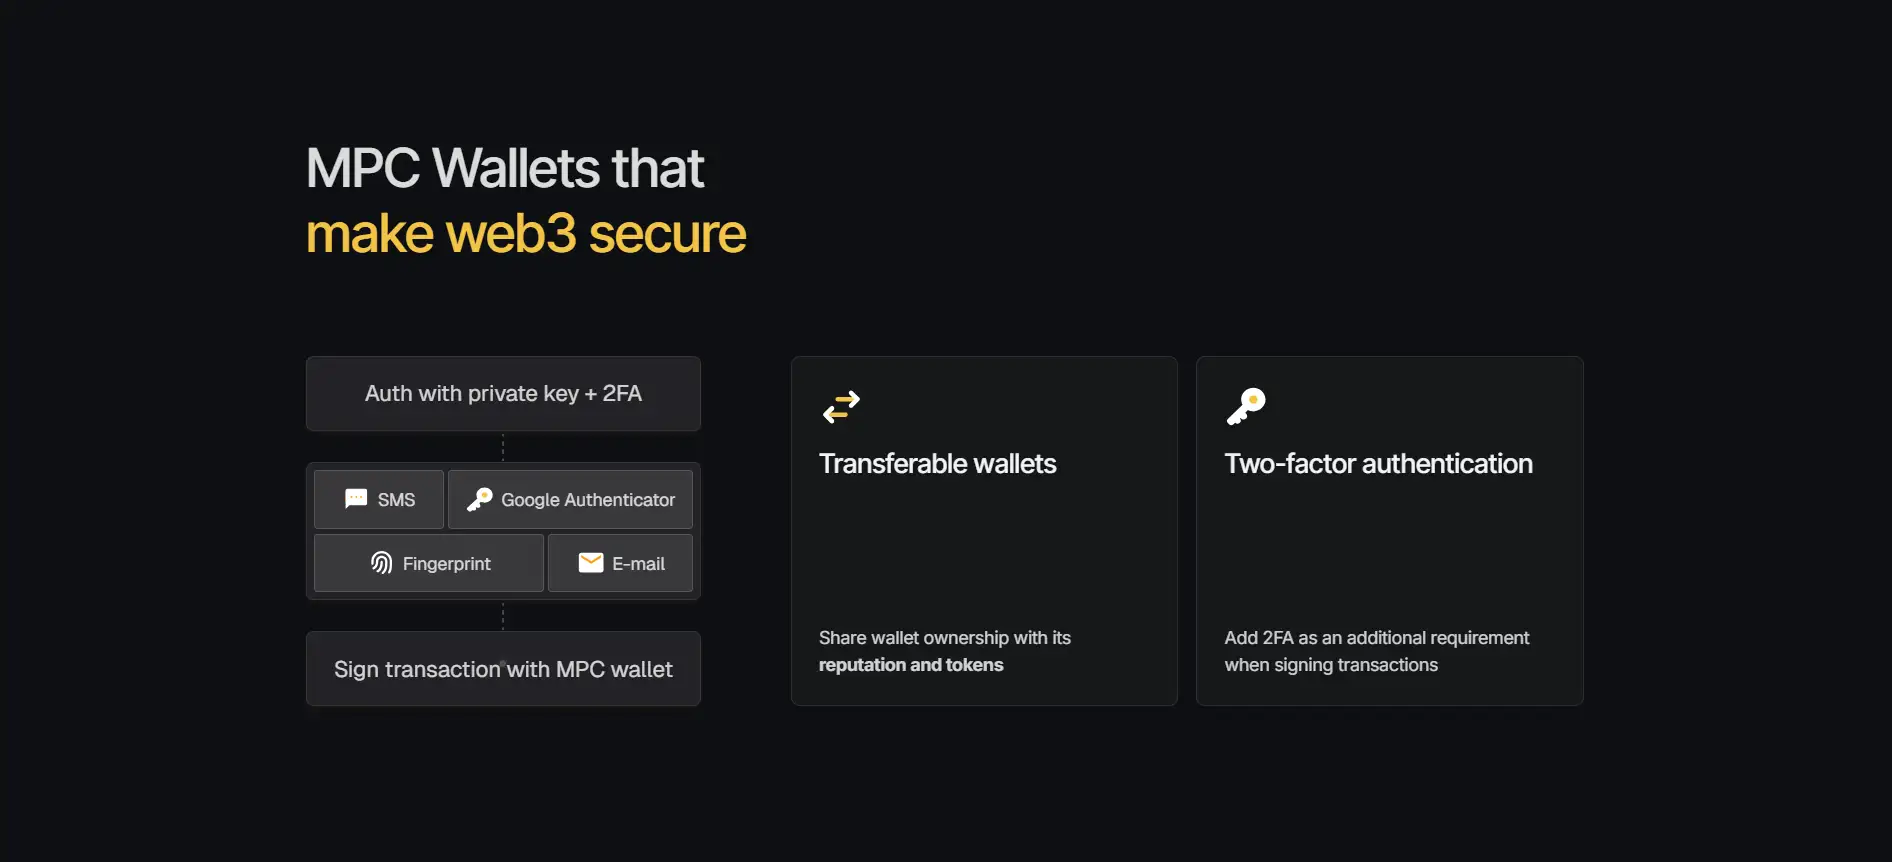Click Sign transaction with MPC wallet box

(x=503, y=669)
